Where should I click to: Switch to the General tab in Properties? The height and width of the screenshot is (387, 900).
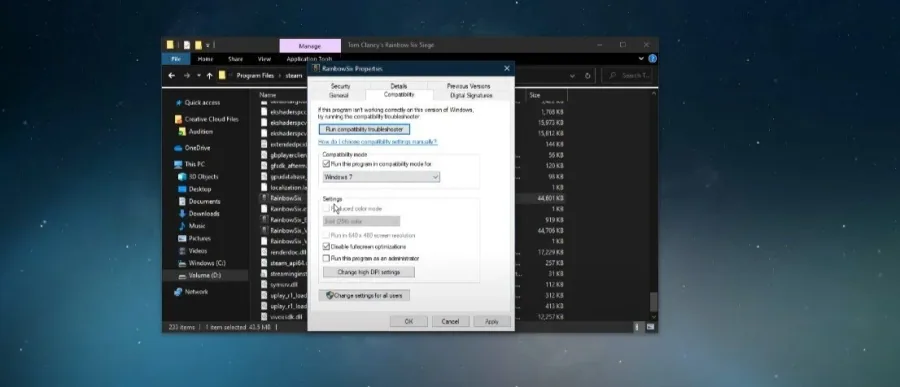click(x=339, y=95)
